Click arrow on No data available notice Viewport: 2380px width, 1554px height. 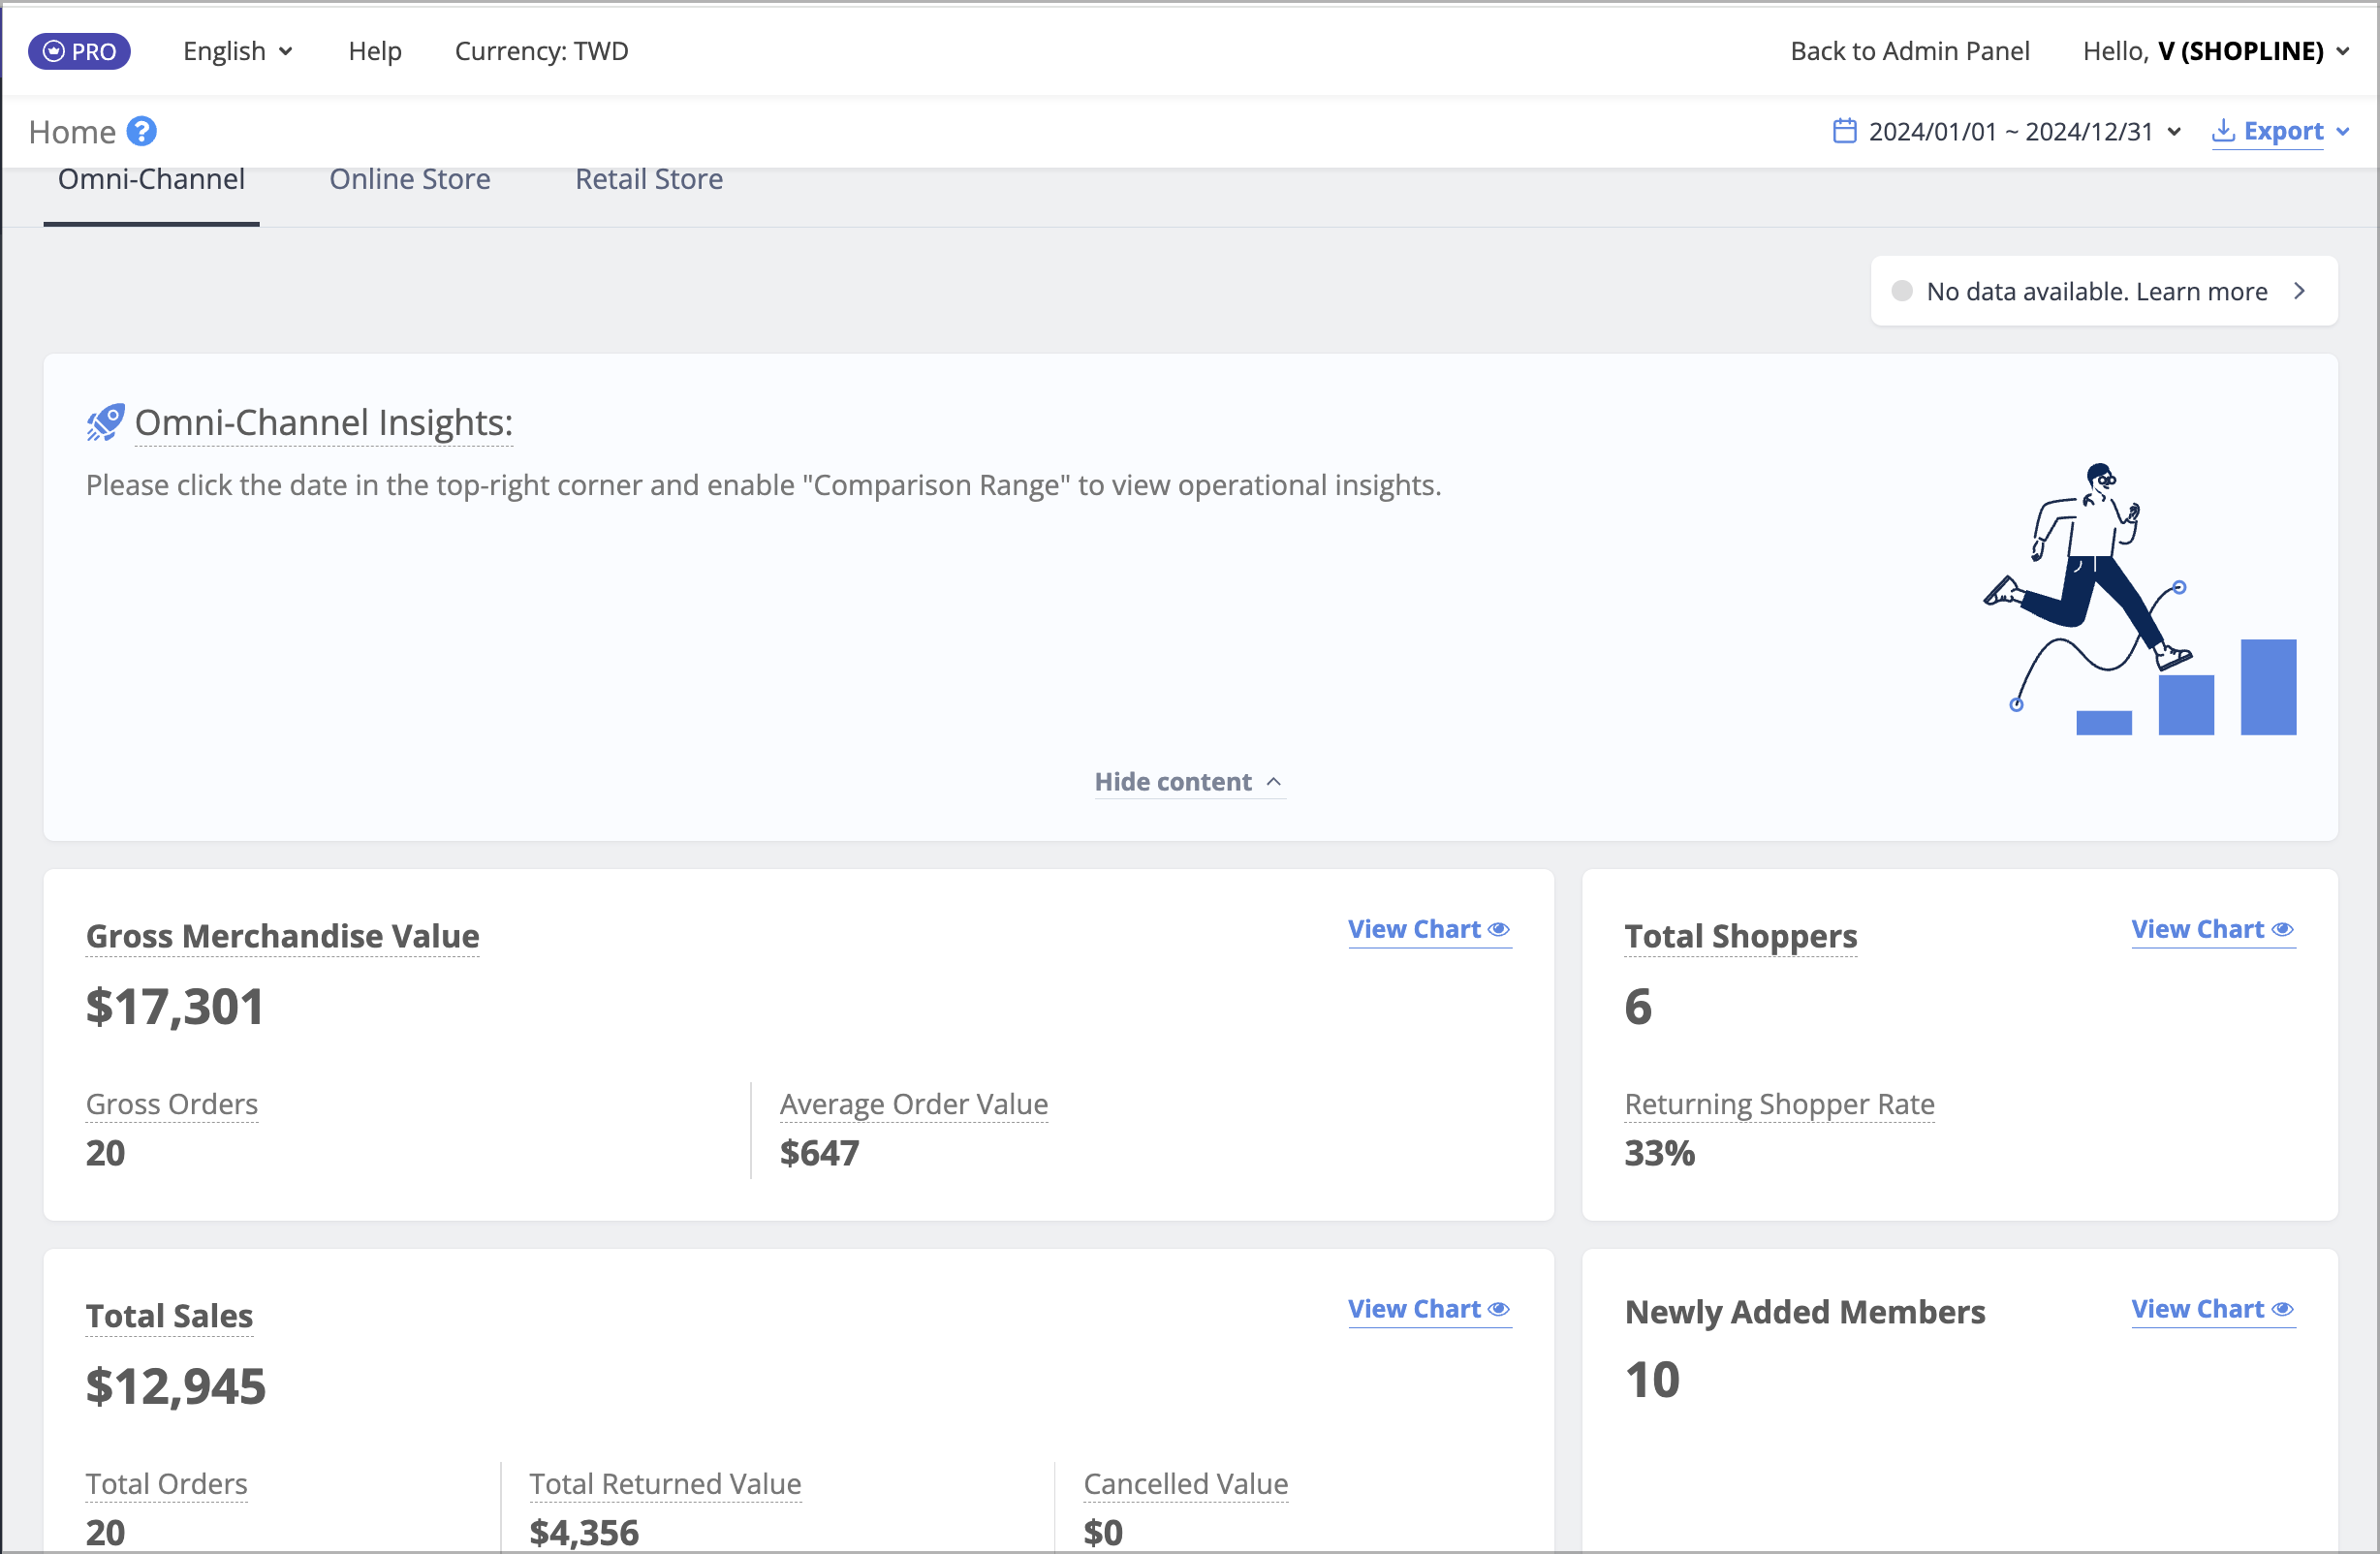(x=2299, y=291)
